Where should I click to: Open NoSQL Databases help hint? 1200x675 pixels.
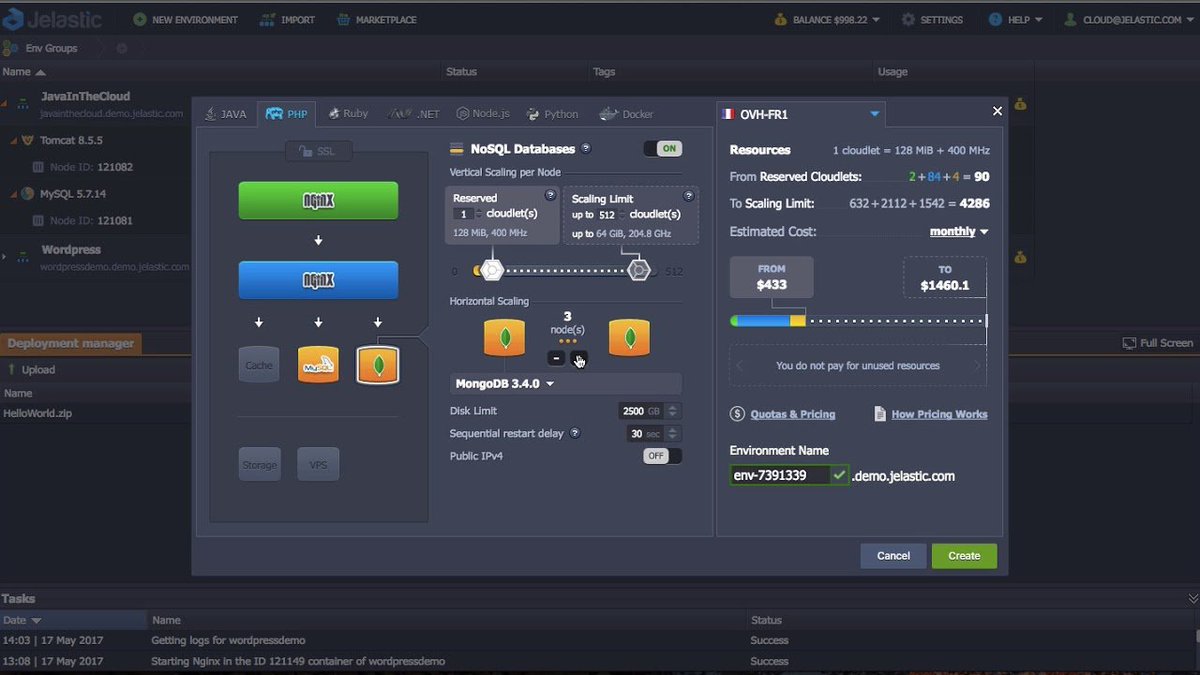click(586, 149)
